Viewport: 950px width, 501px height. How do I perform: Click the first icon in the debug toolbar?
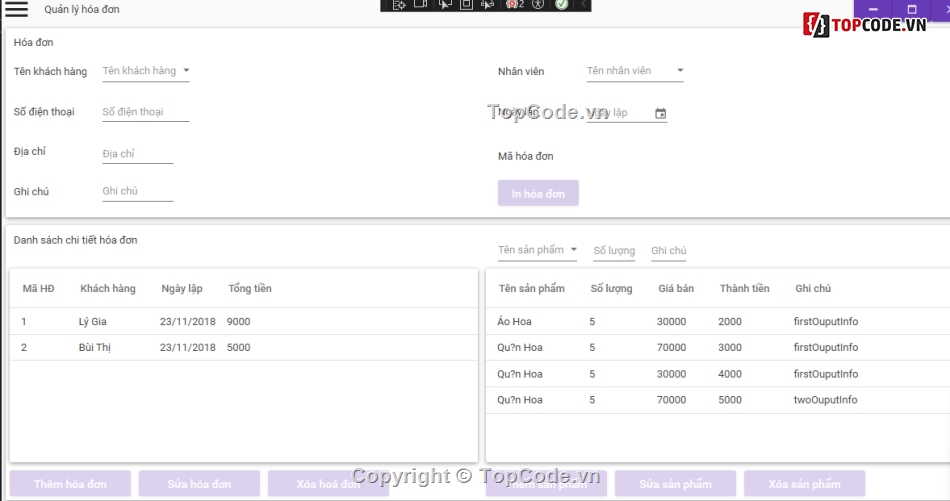398,5
